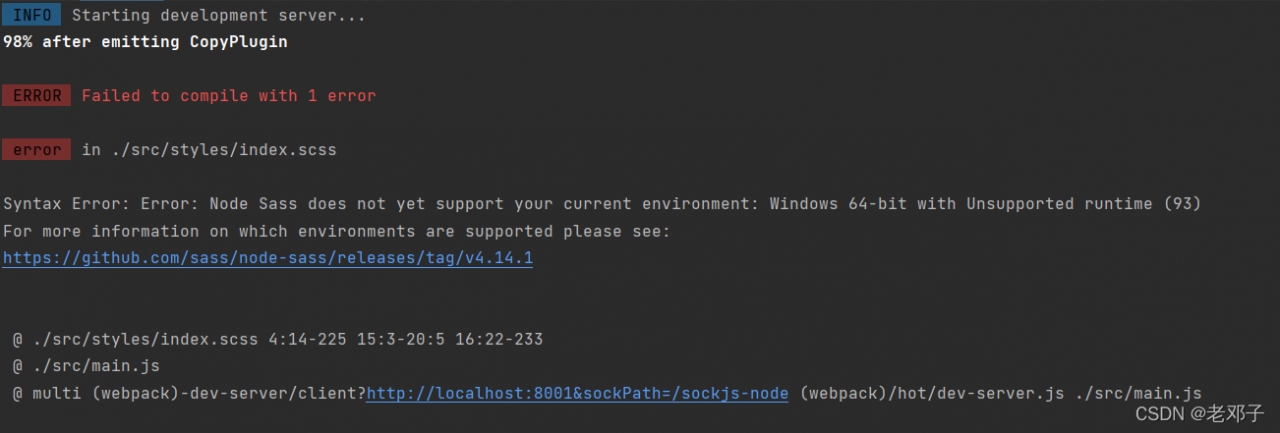Click 'Failed to compile with 1 error' message
The width and height of the screenshot is (1280, 433).
point(228,96)
